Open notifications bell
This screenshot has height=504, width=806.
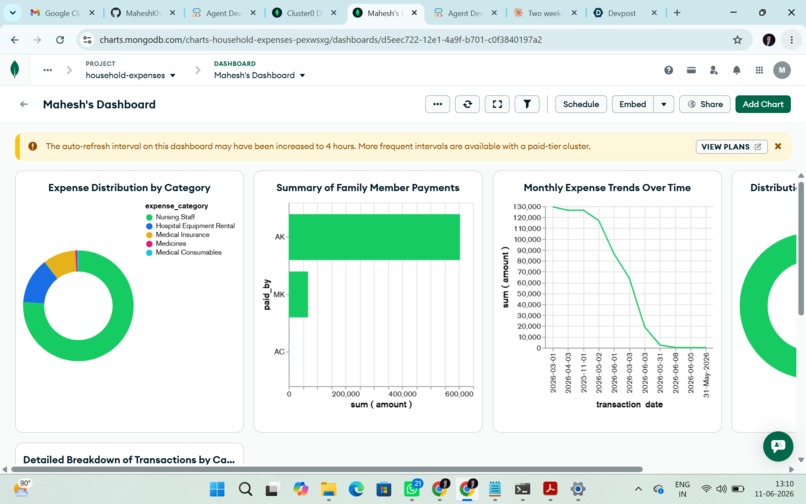[736, 70]
